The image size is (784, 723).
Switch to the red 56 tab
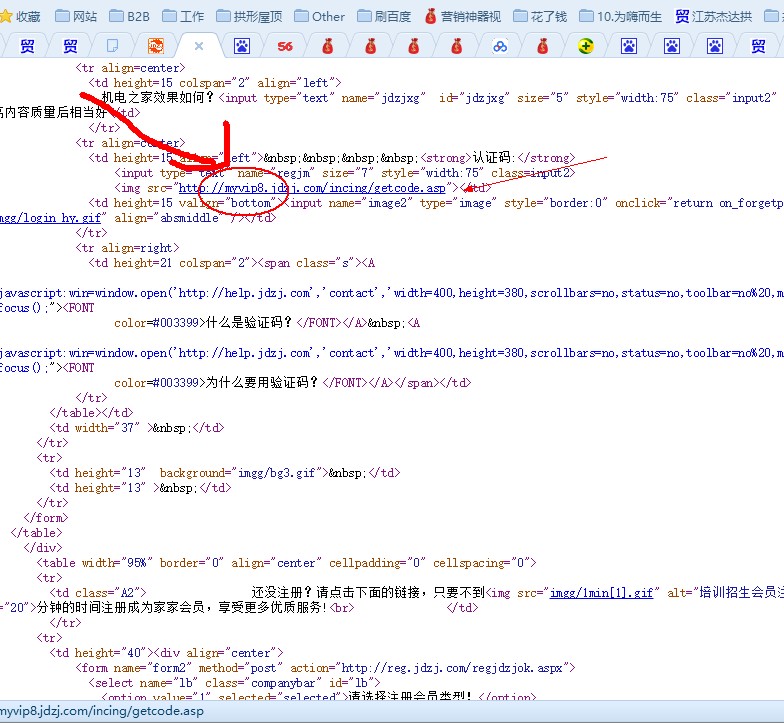(285, 46)
